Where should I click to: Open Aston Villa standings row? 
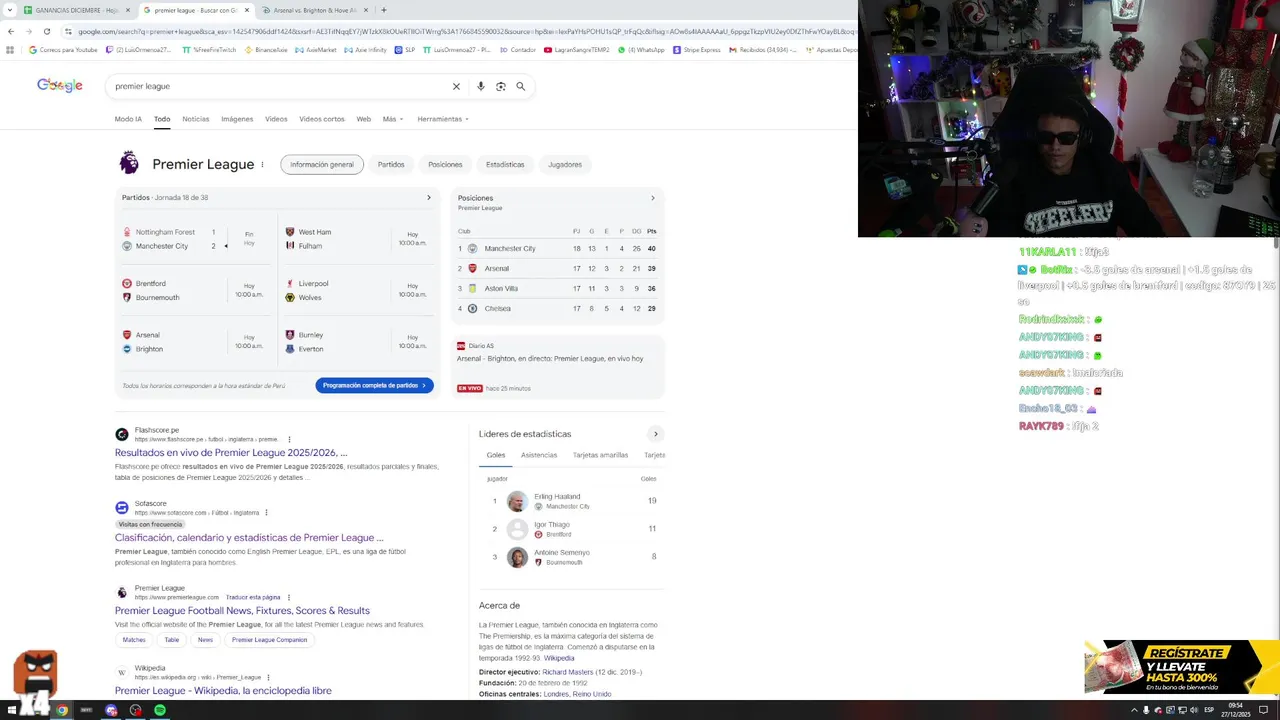557,288
